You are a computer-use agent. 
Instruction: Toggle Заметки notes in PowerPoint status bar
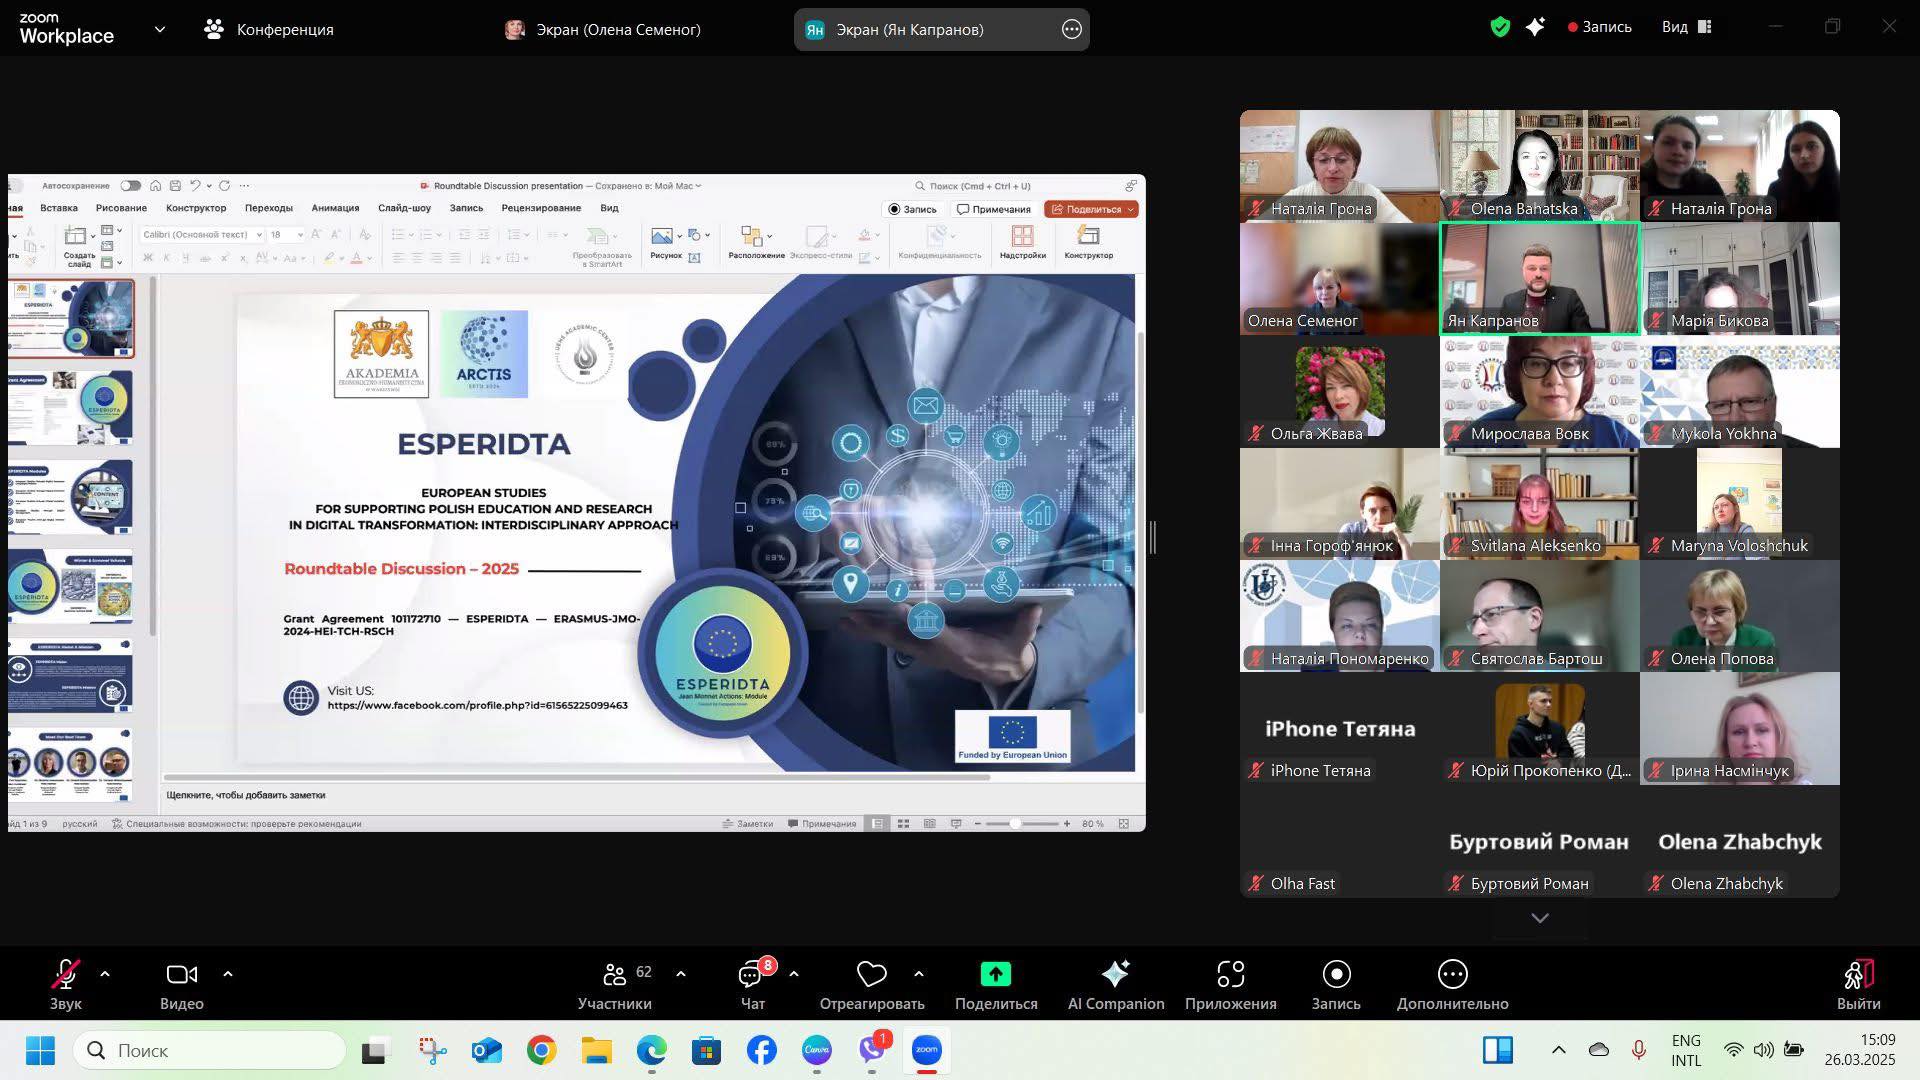click(x=748, y=824)
